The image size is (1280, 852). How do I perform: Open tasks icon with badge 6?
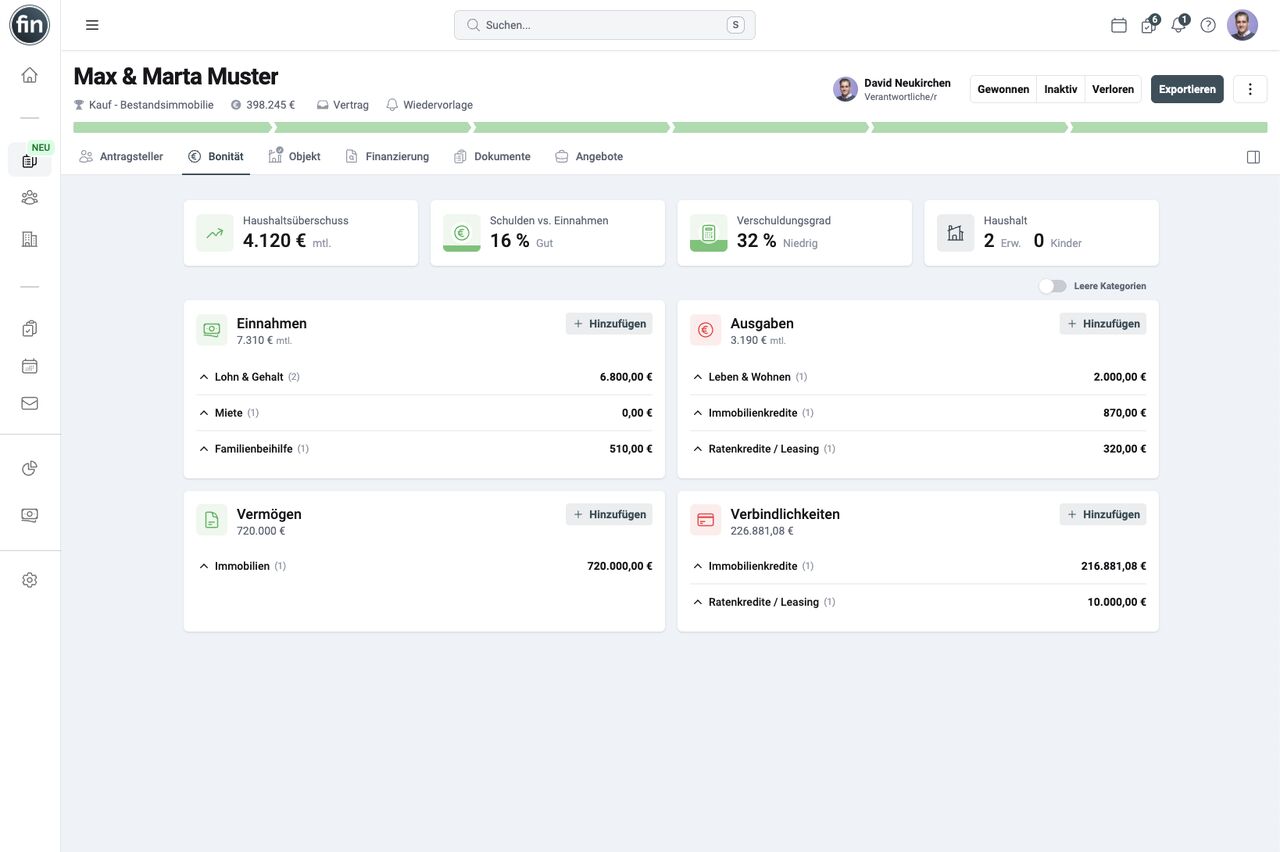[1149, 25]
